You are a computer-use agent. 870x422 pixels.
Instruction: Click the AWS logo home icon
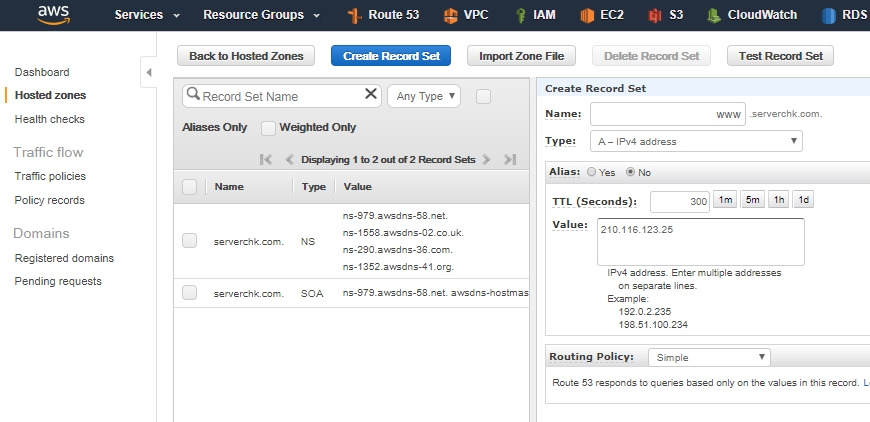point(54,15)
